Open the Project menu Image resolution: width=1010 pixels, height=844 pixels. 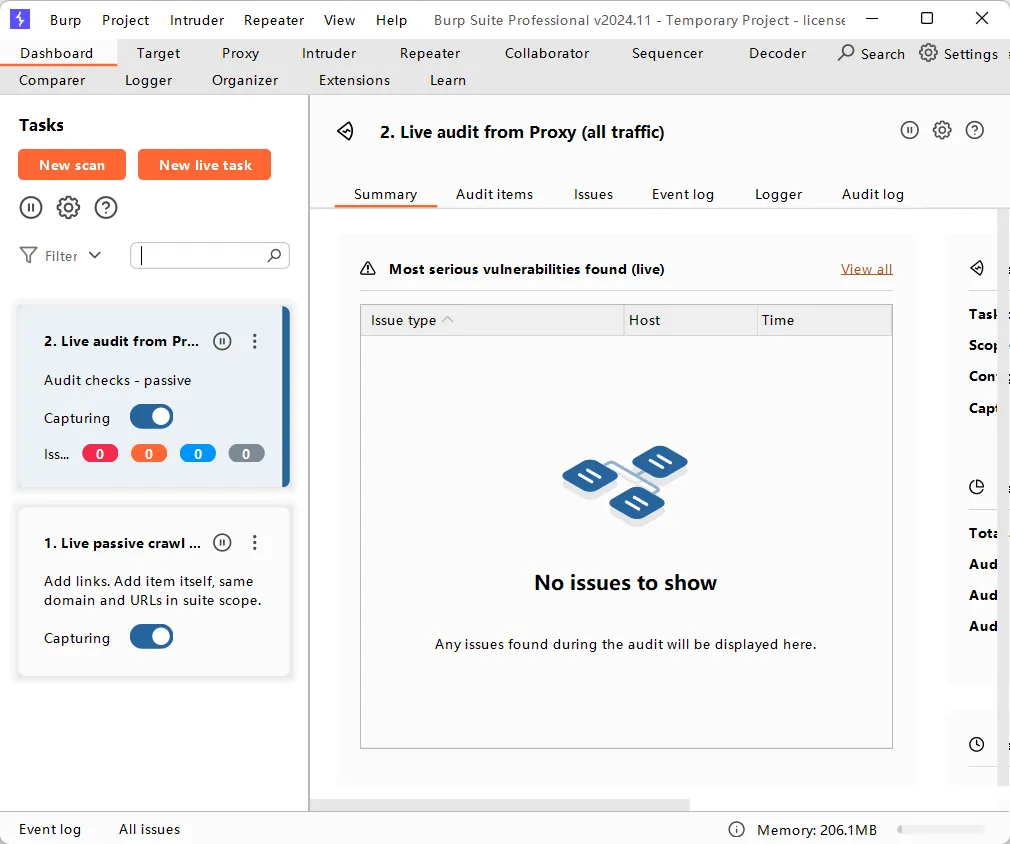[125, 20]
